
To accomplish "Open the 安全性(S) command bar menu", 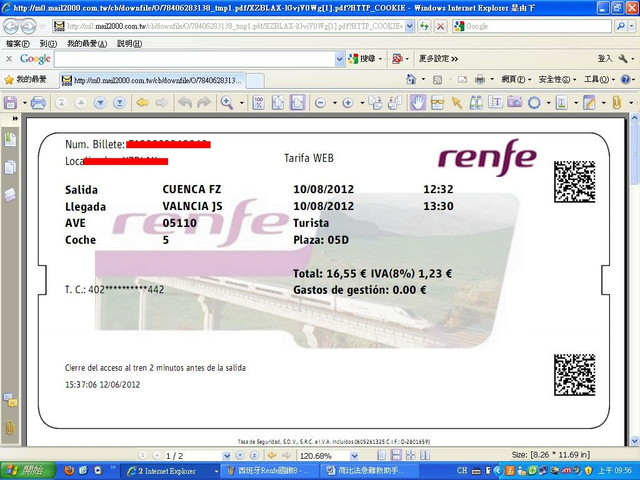I will coord(557,80).
